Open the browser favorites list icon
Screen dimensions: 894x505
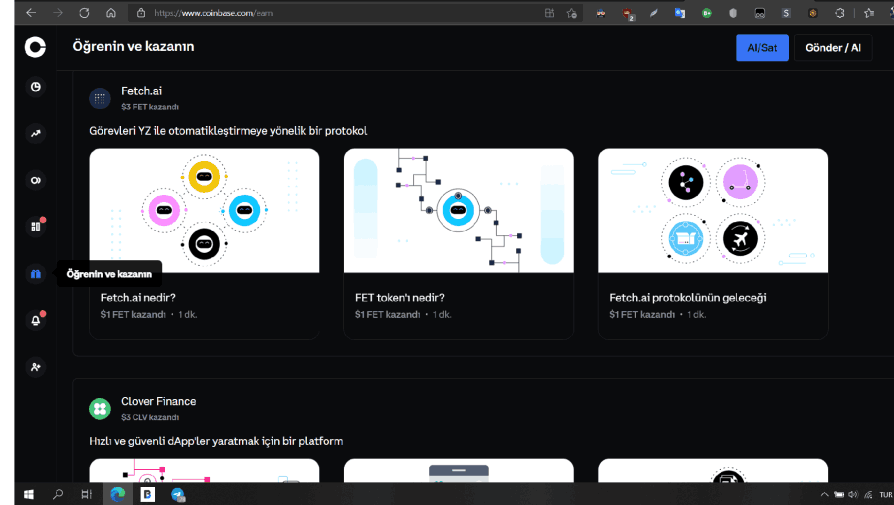868,13
